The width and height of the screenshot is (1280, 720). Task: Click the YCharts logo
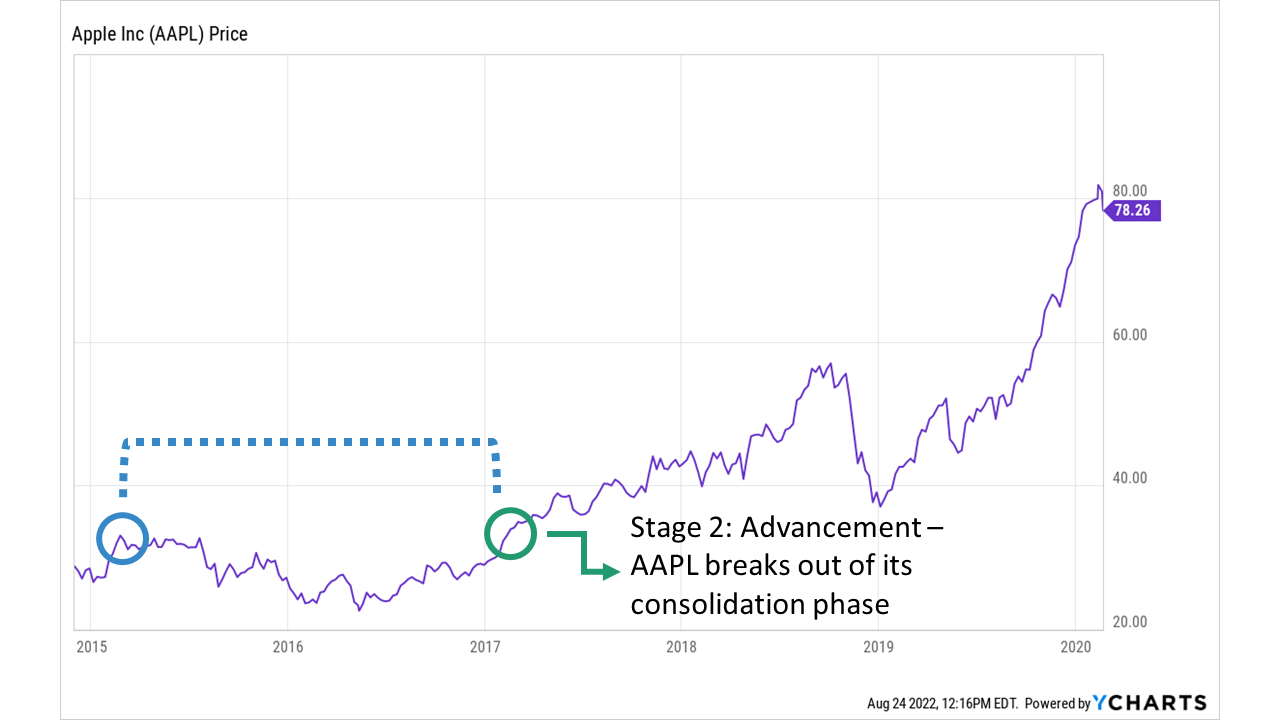click(1150, 703)
